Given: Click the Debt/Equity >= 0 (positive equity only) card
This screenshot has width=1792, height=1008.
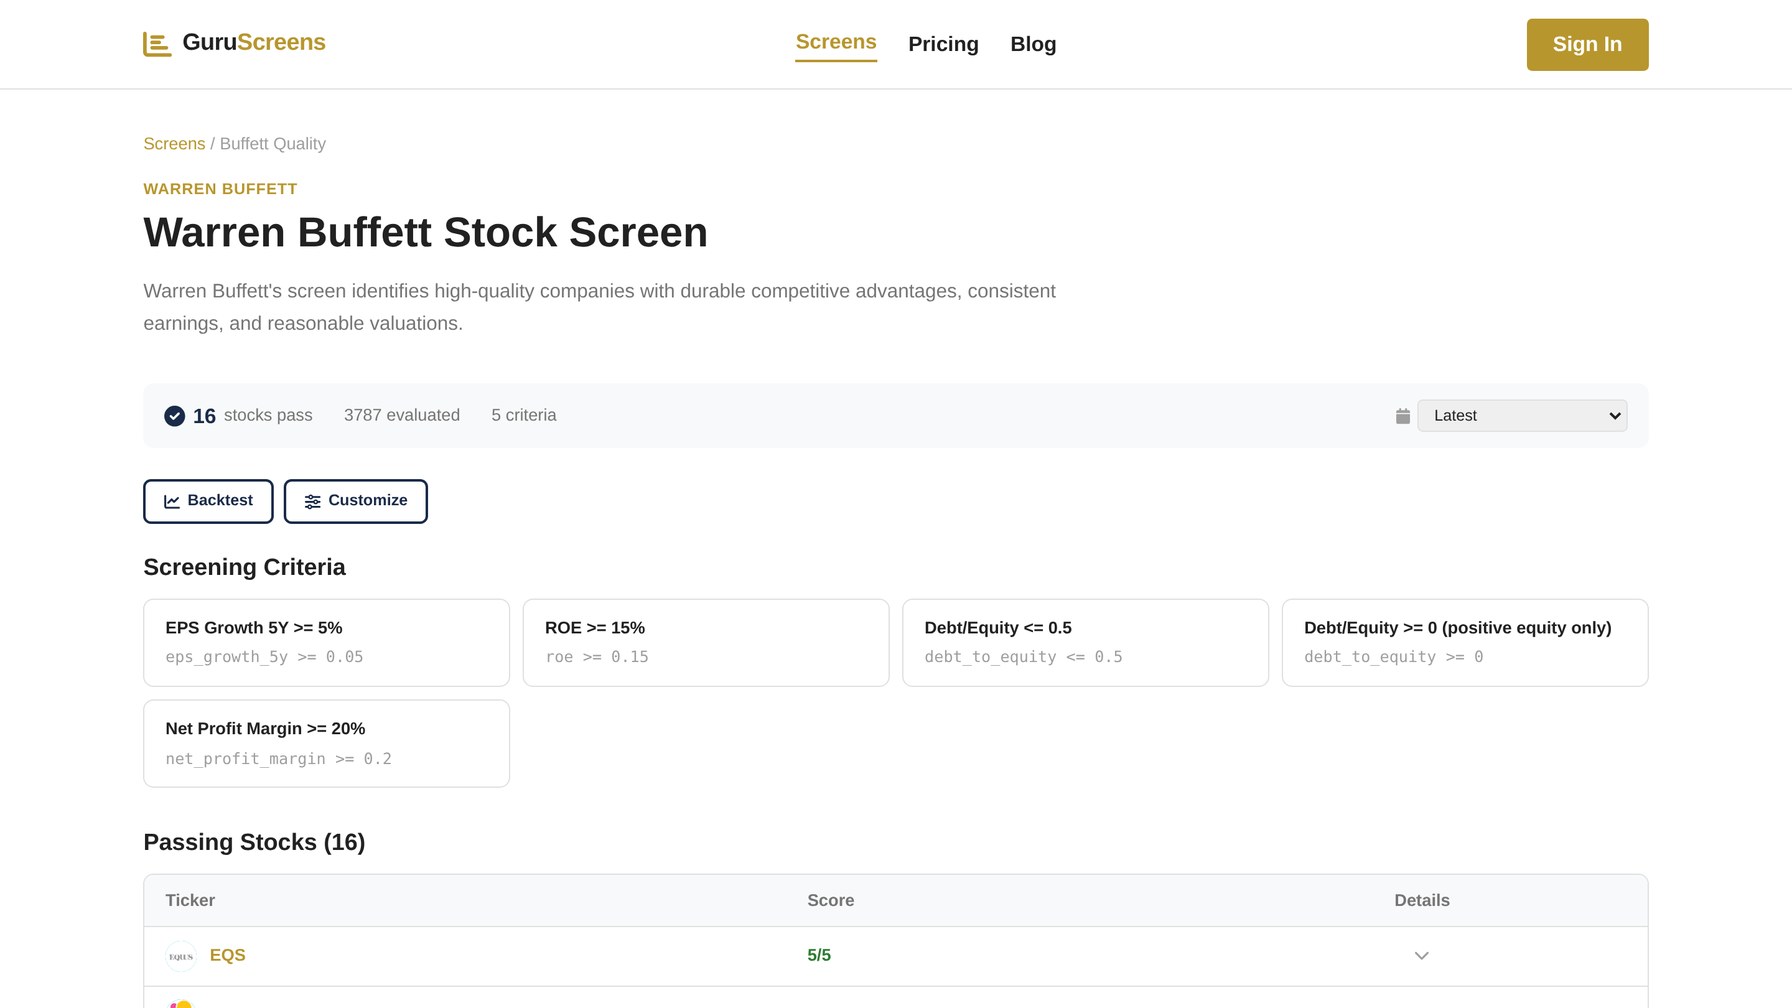Looking at the screenshot, I should point(1465,643).
